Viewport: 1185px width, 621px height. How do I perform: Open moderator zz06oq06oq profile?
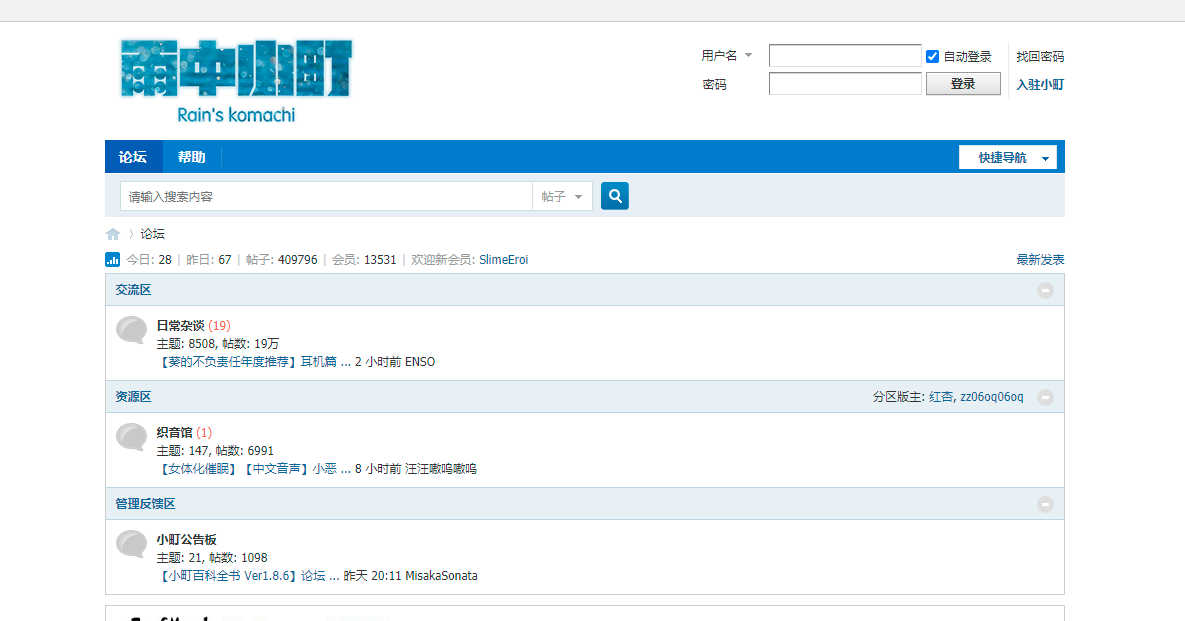pyautogui.click(x=992, y=397)
